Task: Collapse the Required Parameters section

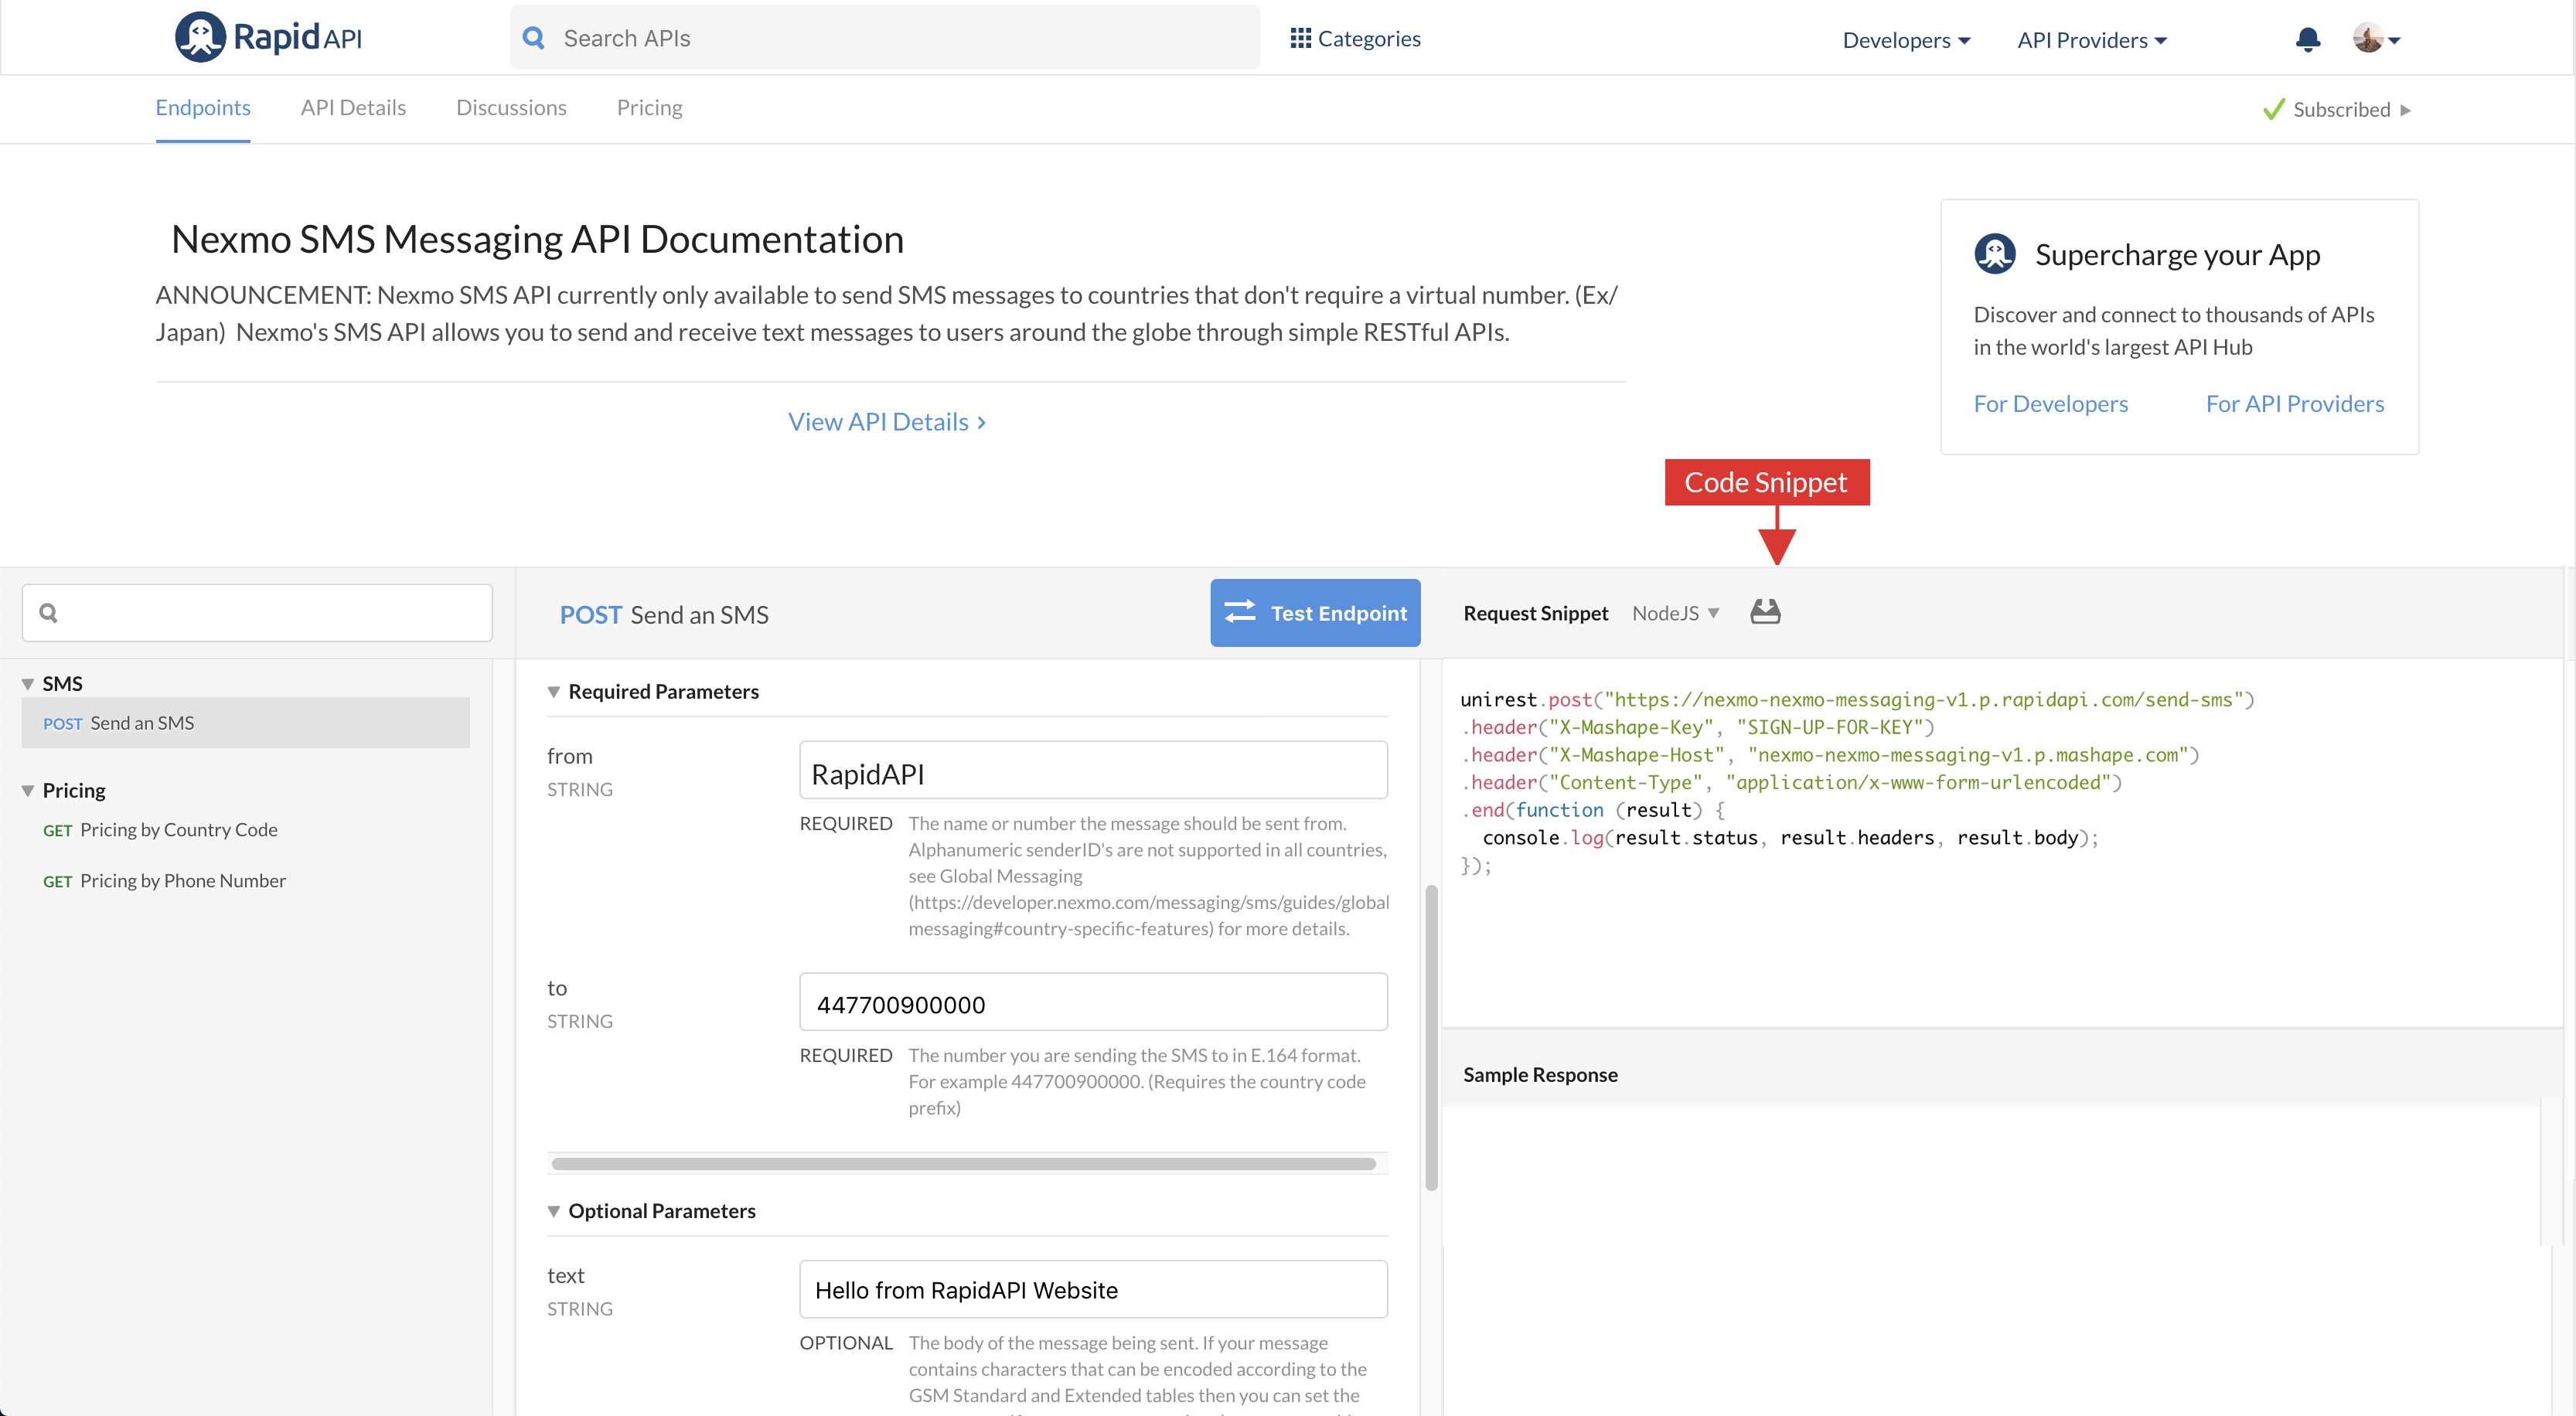Action: click(553, 692)
